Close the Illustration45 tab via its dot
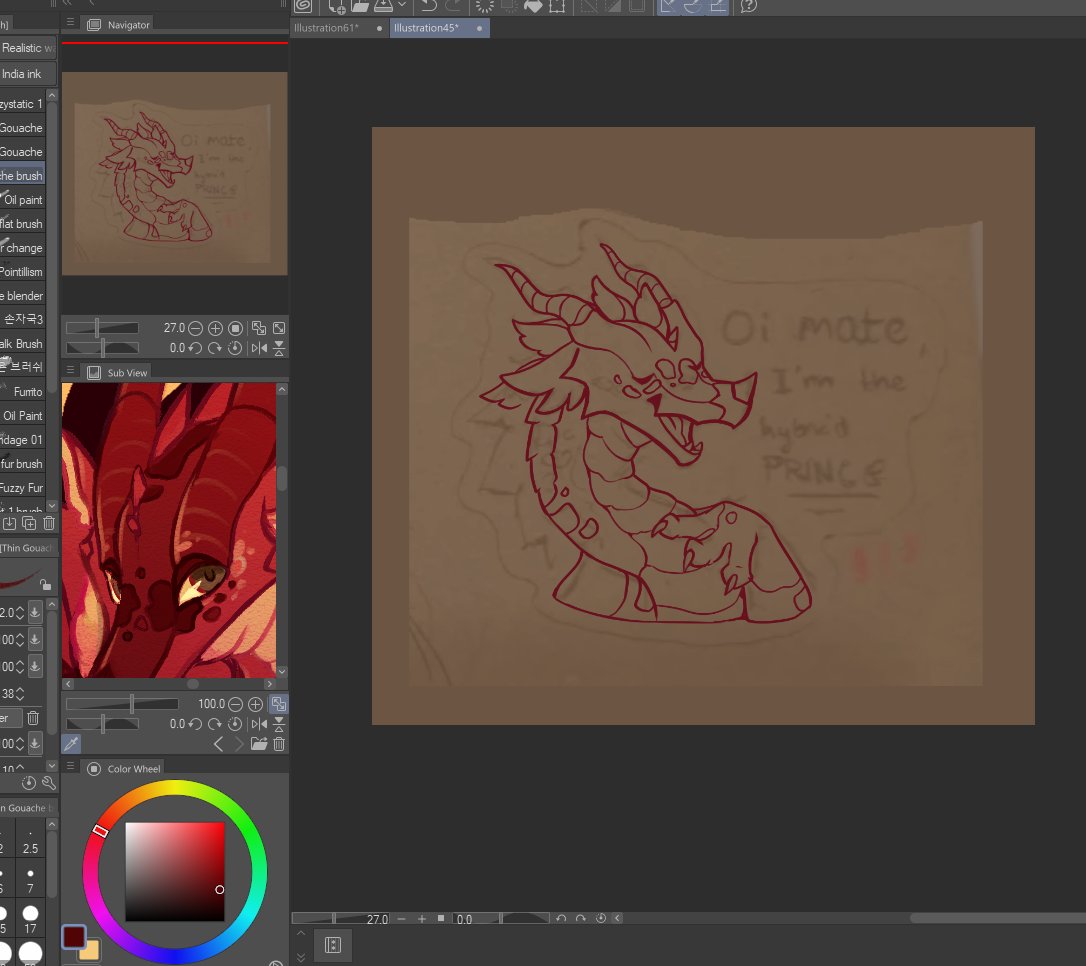1086x966 pixels. point(479,28)
